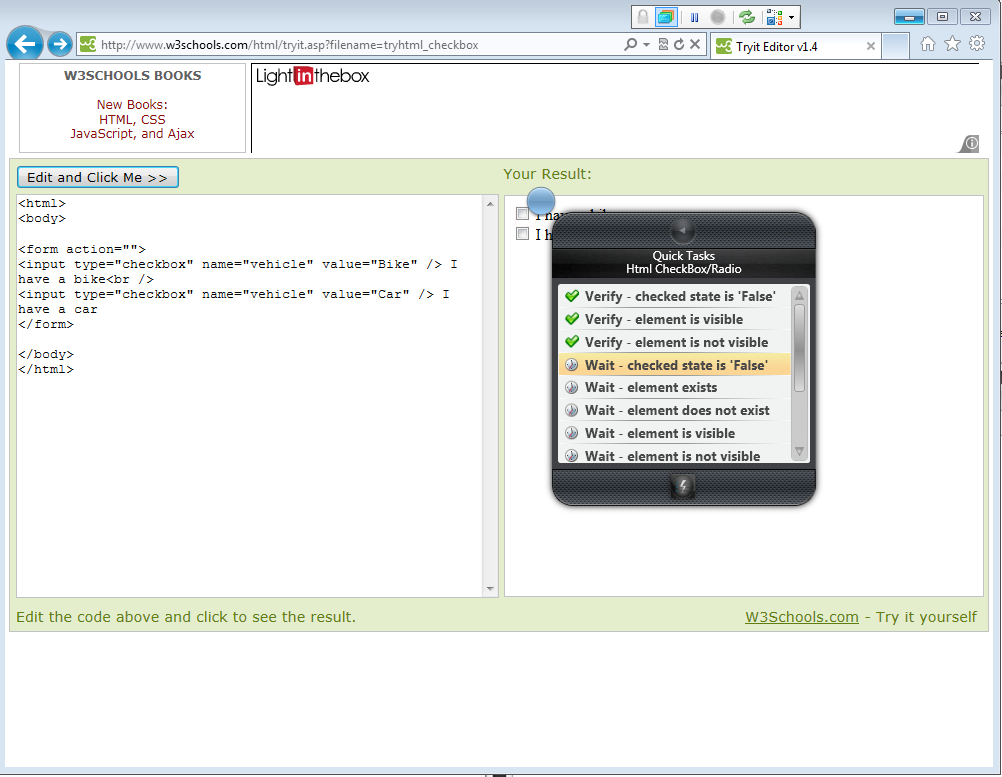Screen dimensions: 1002x777
Task: Select Wait - element exists task
Action: (675, 387)
